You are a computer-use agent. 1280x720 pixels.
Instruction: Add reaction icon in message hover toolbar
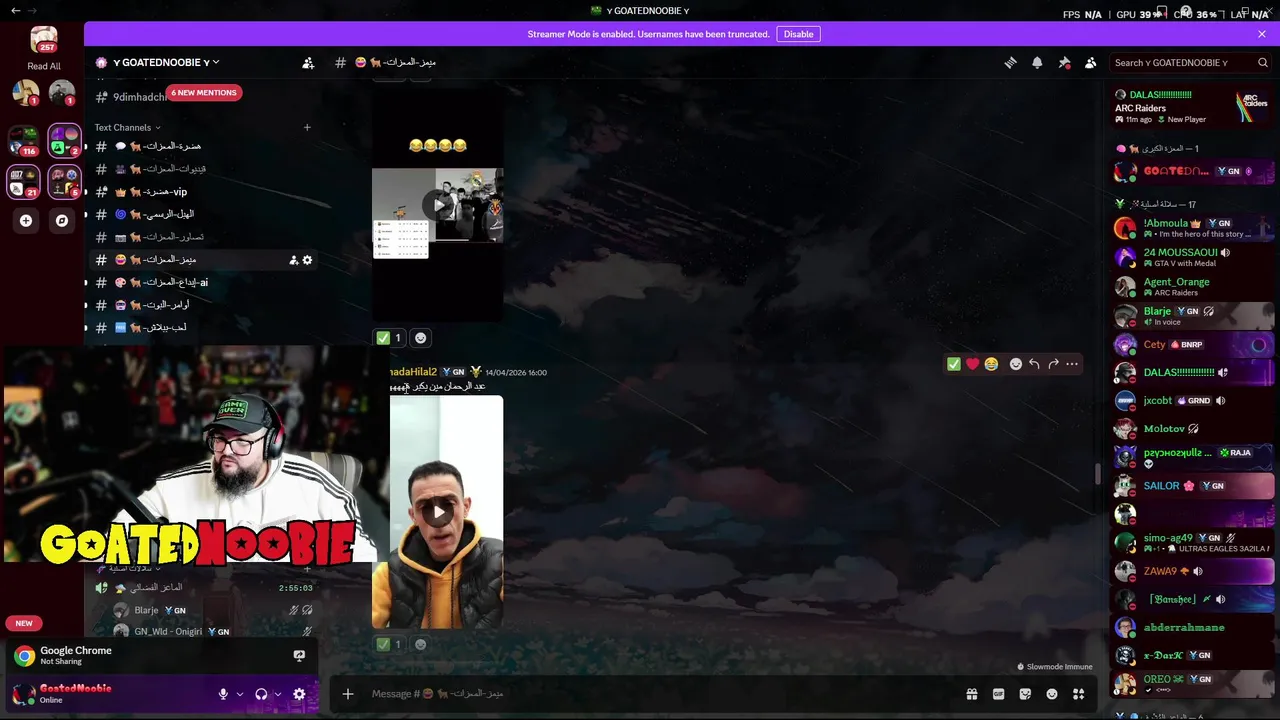pyautogui.click(x=1016, y=364)
